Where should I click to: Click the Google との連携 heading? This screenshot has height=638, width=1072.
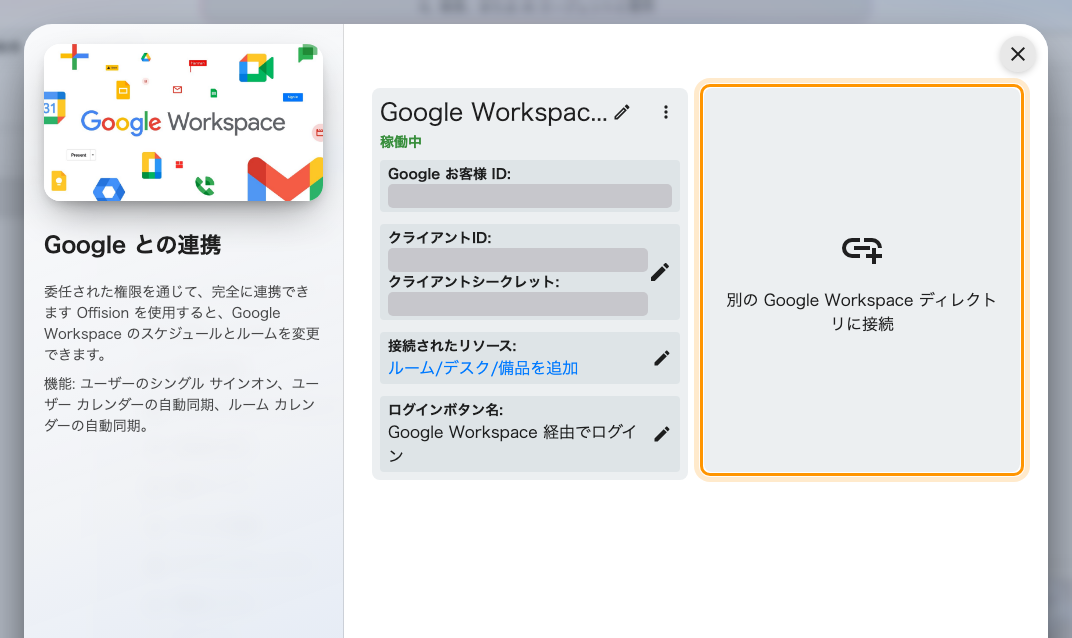pos(133,245)
